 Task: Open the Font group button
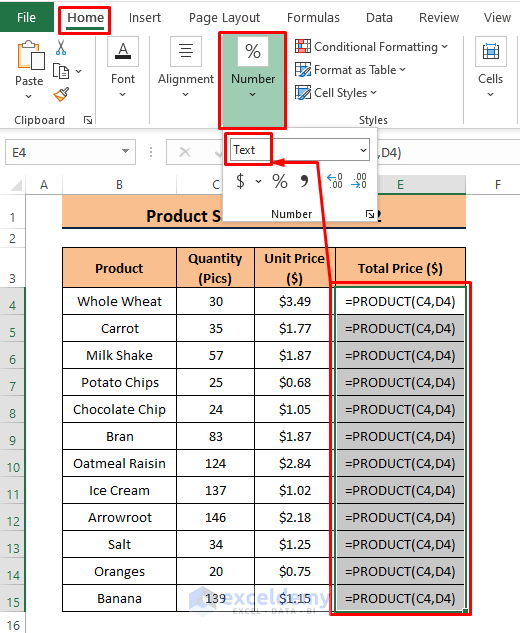point(123,68)
